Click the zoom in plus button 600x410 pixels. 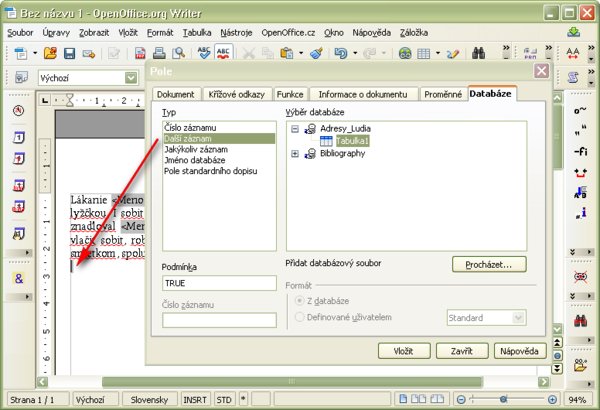click(552, 400)
